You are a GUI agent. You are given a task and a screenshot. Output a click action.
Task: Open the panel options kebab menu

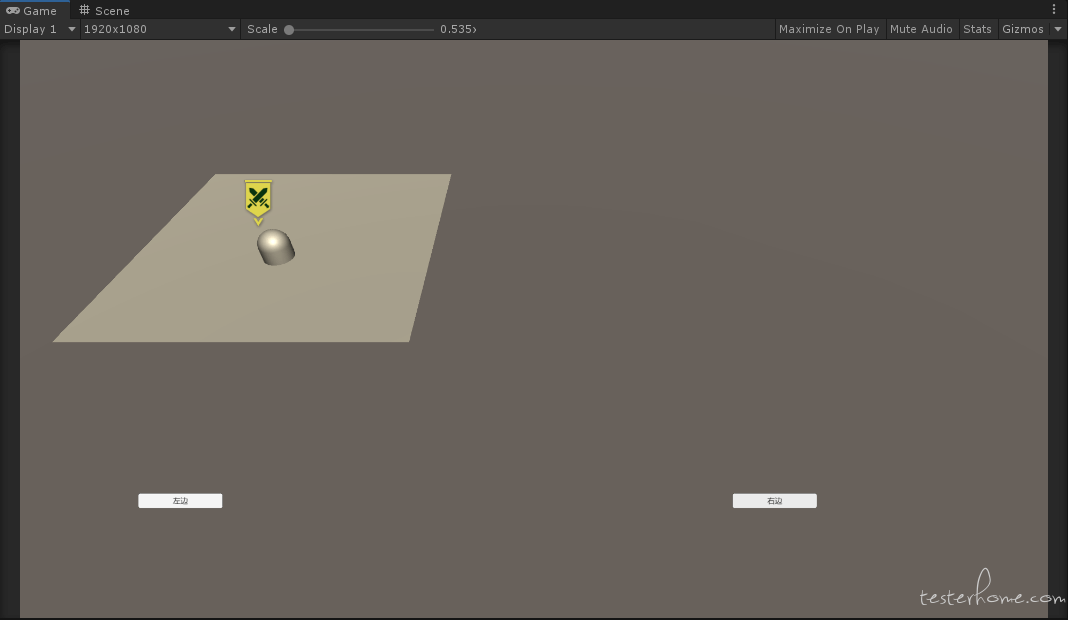click(x=1054, y=10)
